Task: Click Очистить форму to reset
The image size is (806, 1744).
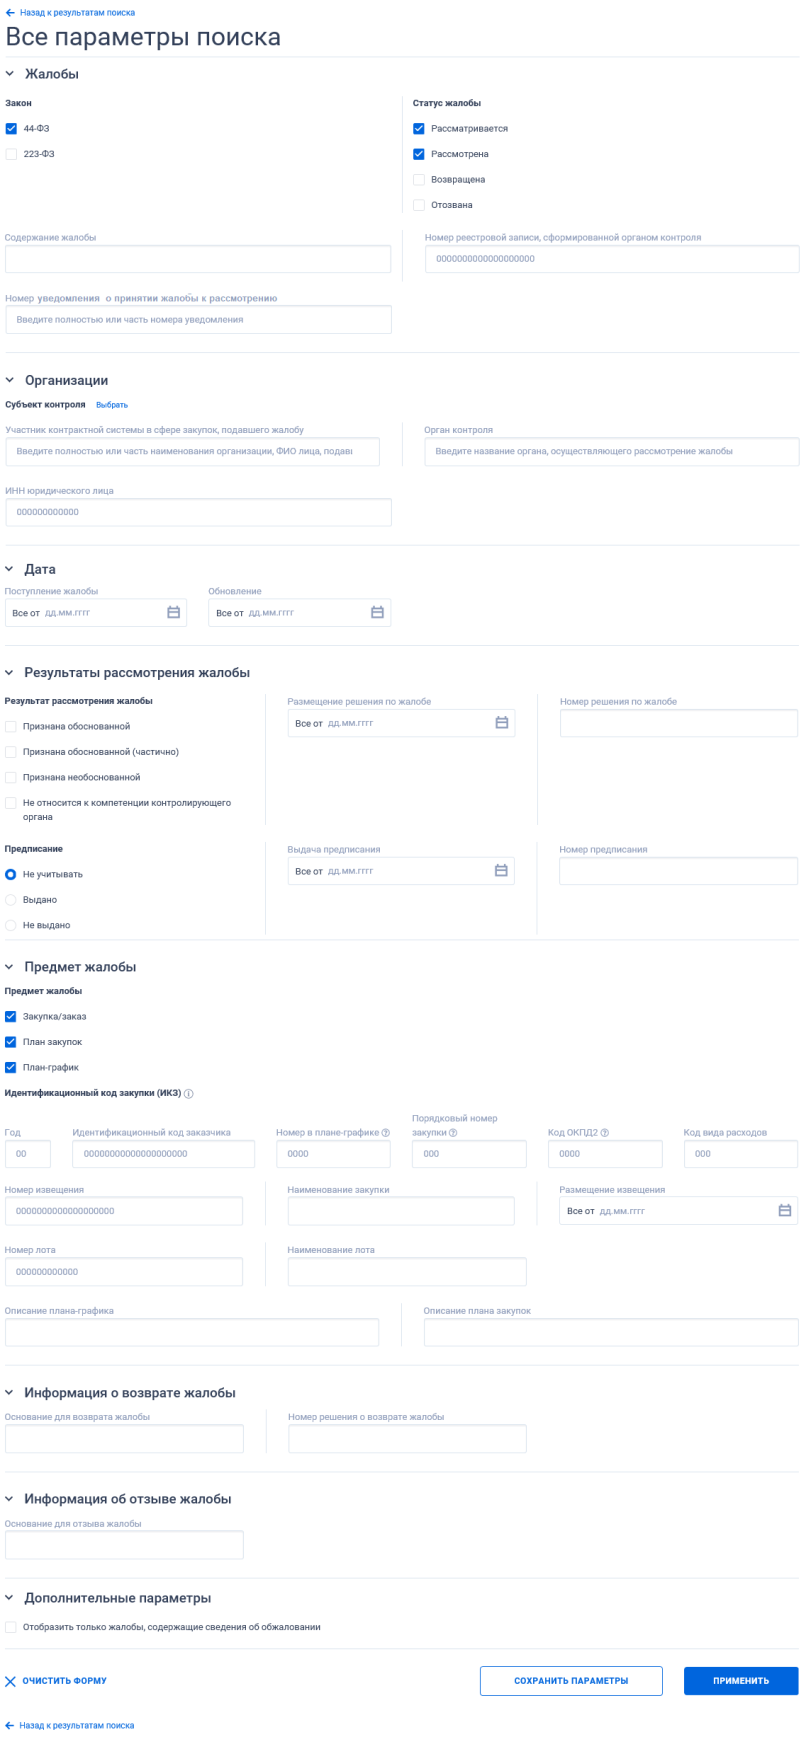Action: click(x=64, y=1682)
